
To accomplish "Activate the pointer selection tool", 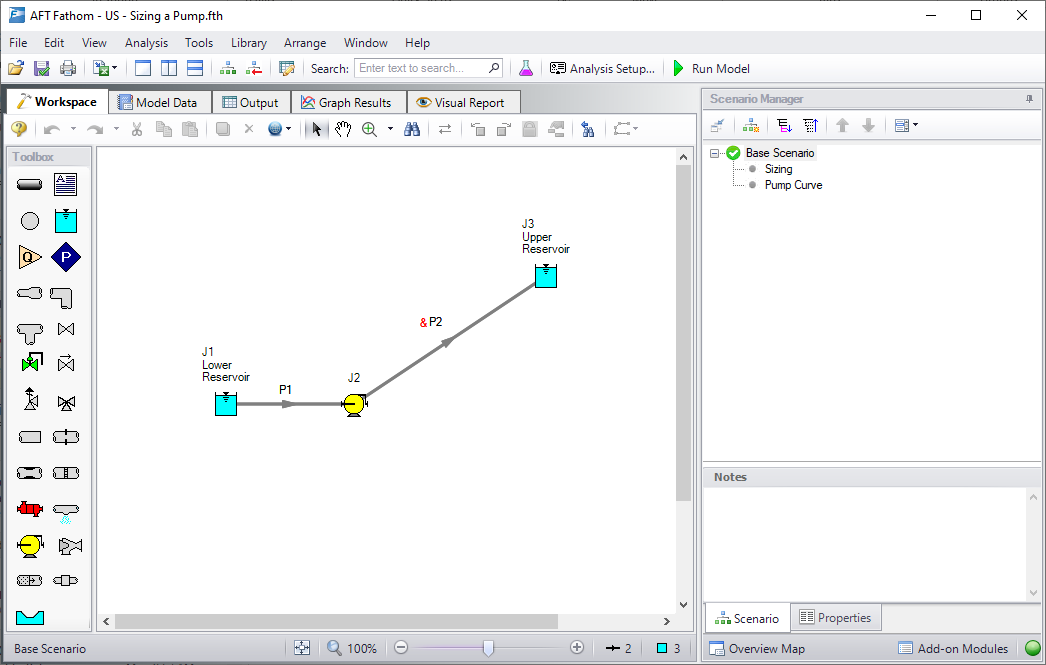I will tap(316, 129).
